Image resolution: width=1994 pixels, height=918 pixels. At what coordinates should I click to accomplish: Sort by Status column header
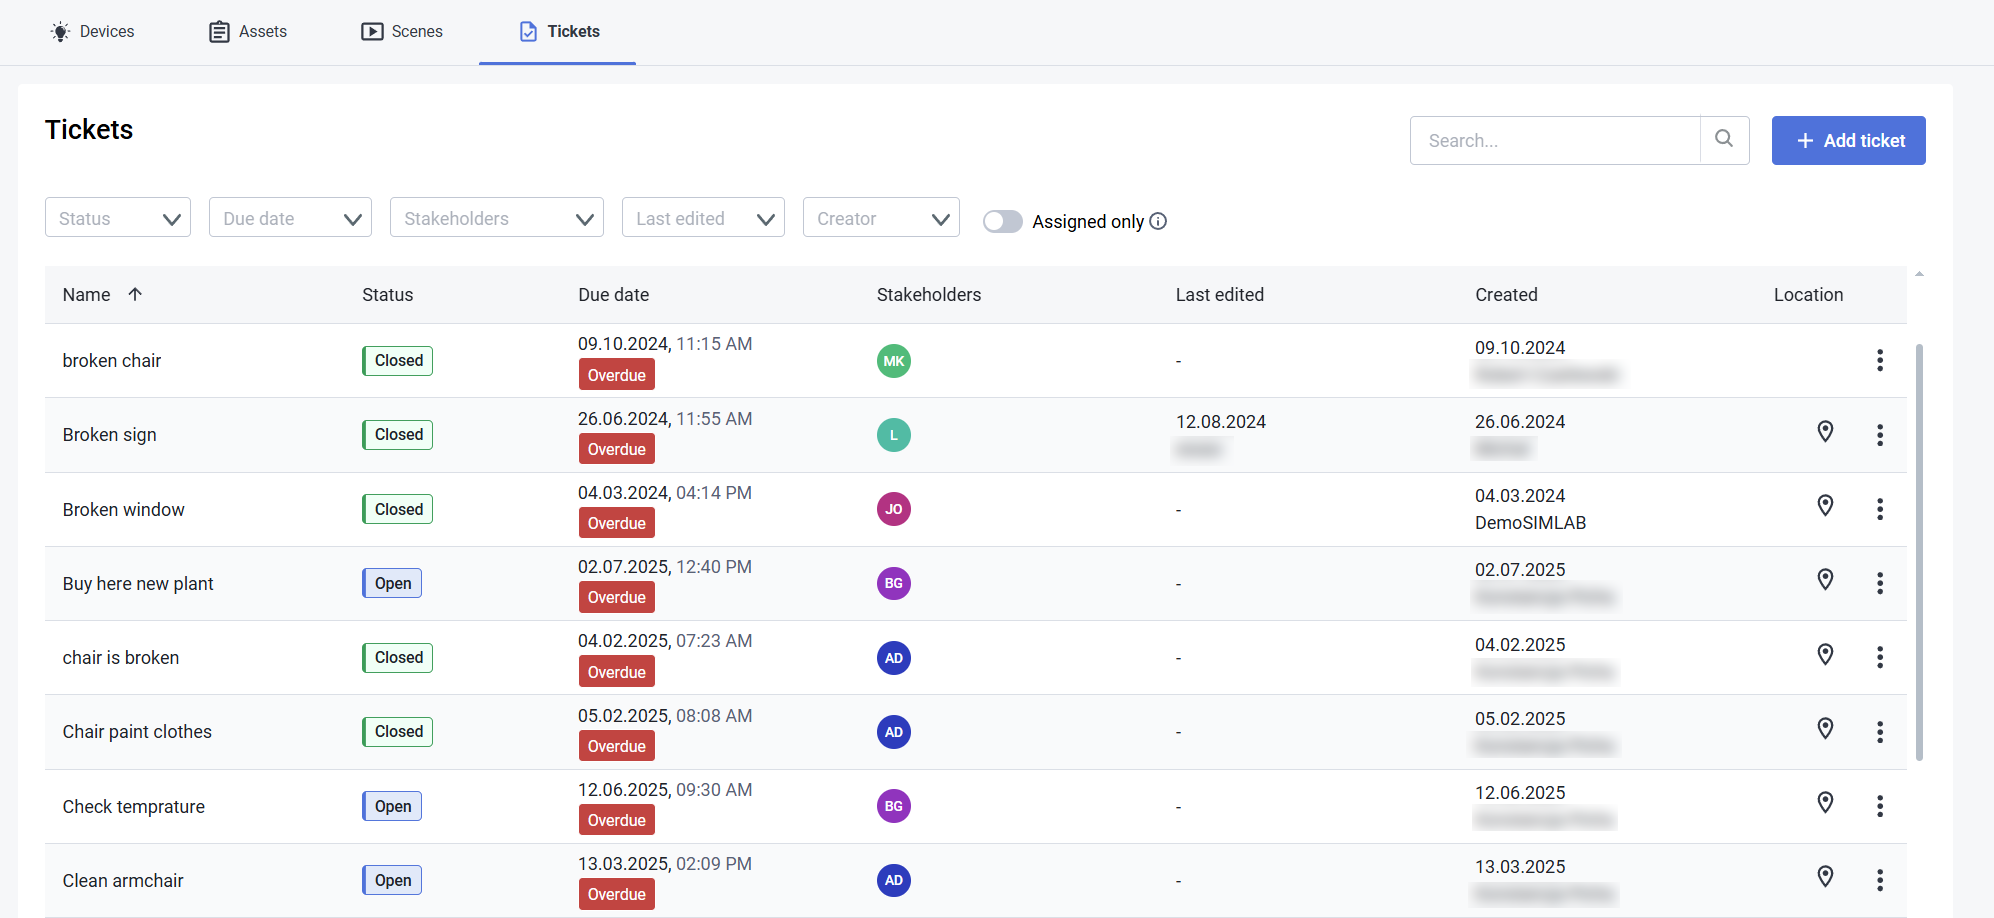[388, 295]
